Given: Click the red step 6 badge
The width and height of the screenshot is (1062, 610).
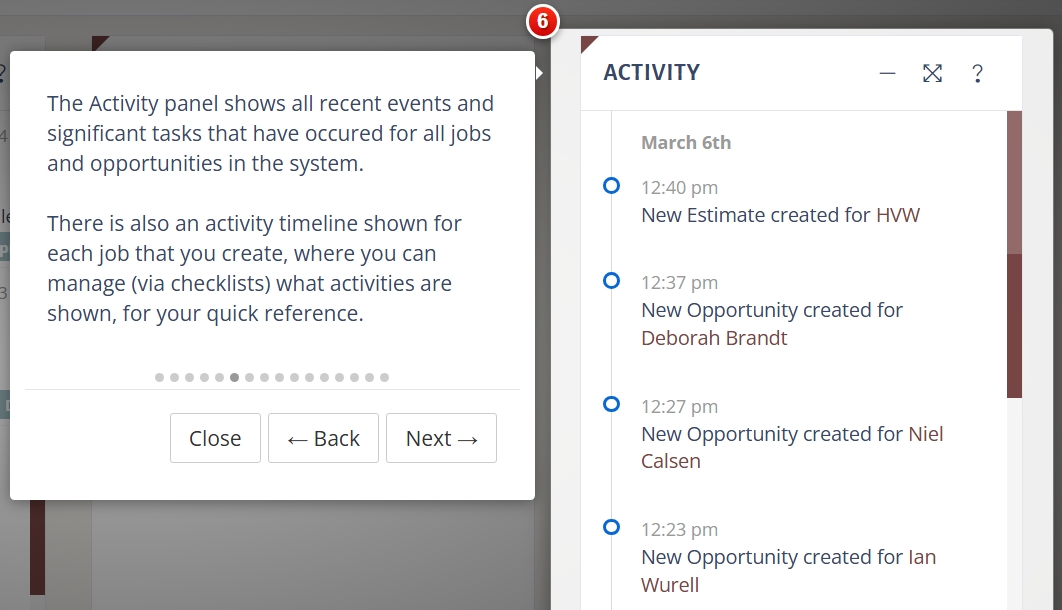Looking at the screenshot, I should click(x=542, y=22).
